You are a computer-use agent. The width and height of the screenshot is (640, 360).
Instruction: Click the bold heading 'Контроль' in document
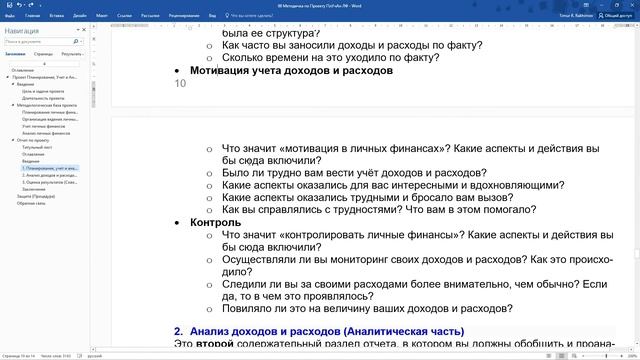click(x=216, y=222)
